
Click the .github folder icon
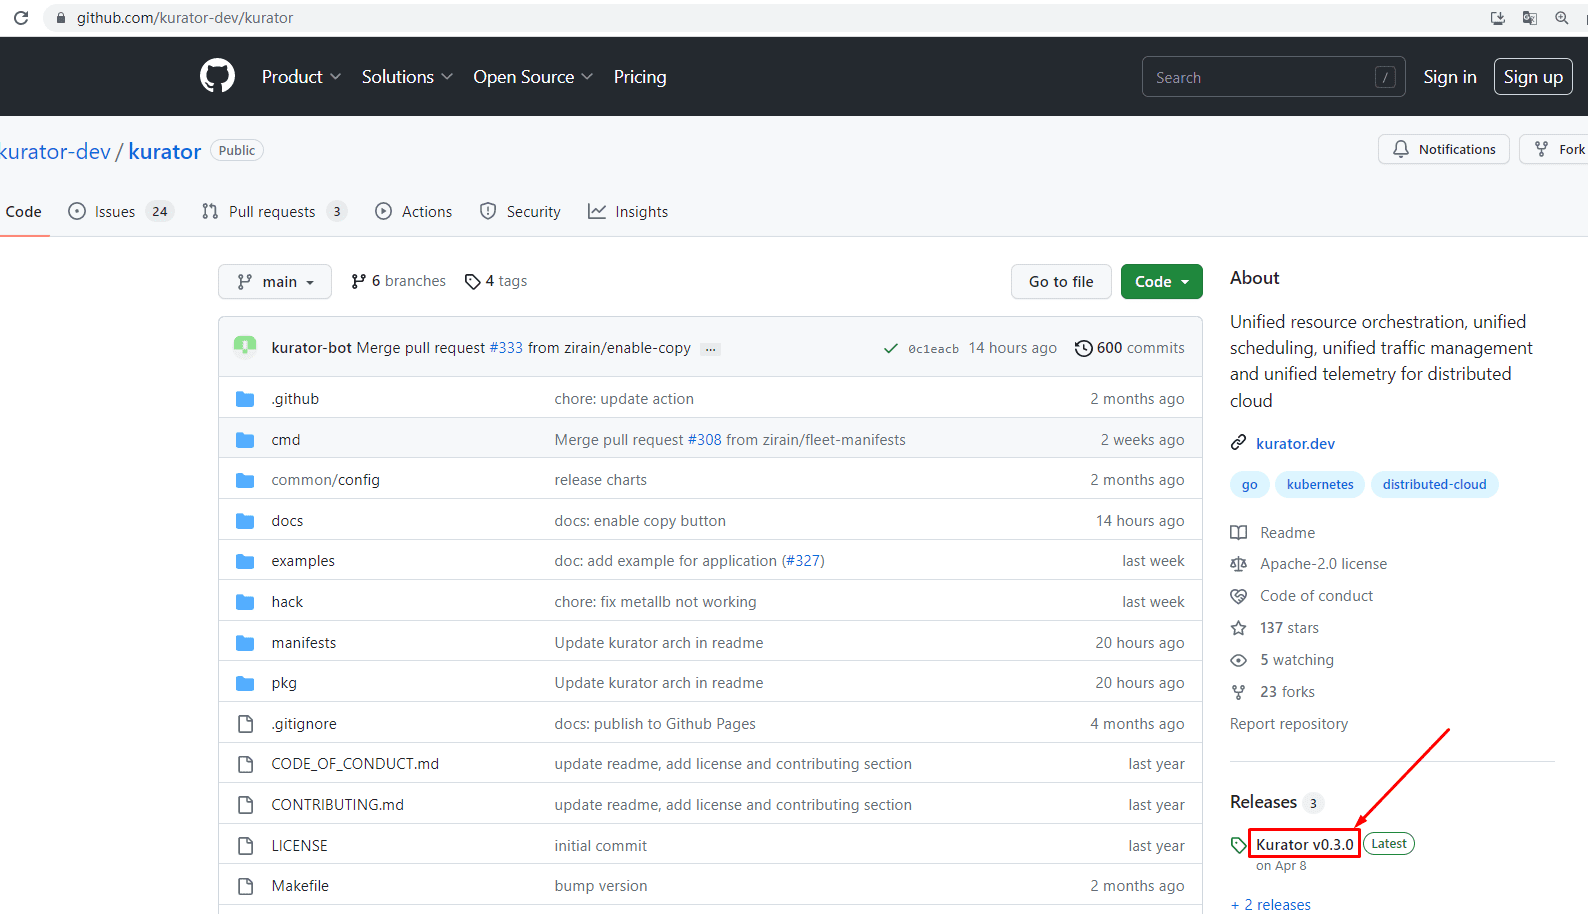[245, 399]
